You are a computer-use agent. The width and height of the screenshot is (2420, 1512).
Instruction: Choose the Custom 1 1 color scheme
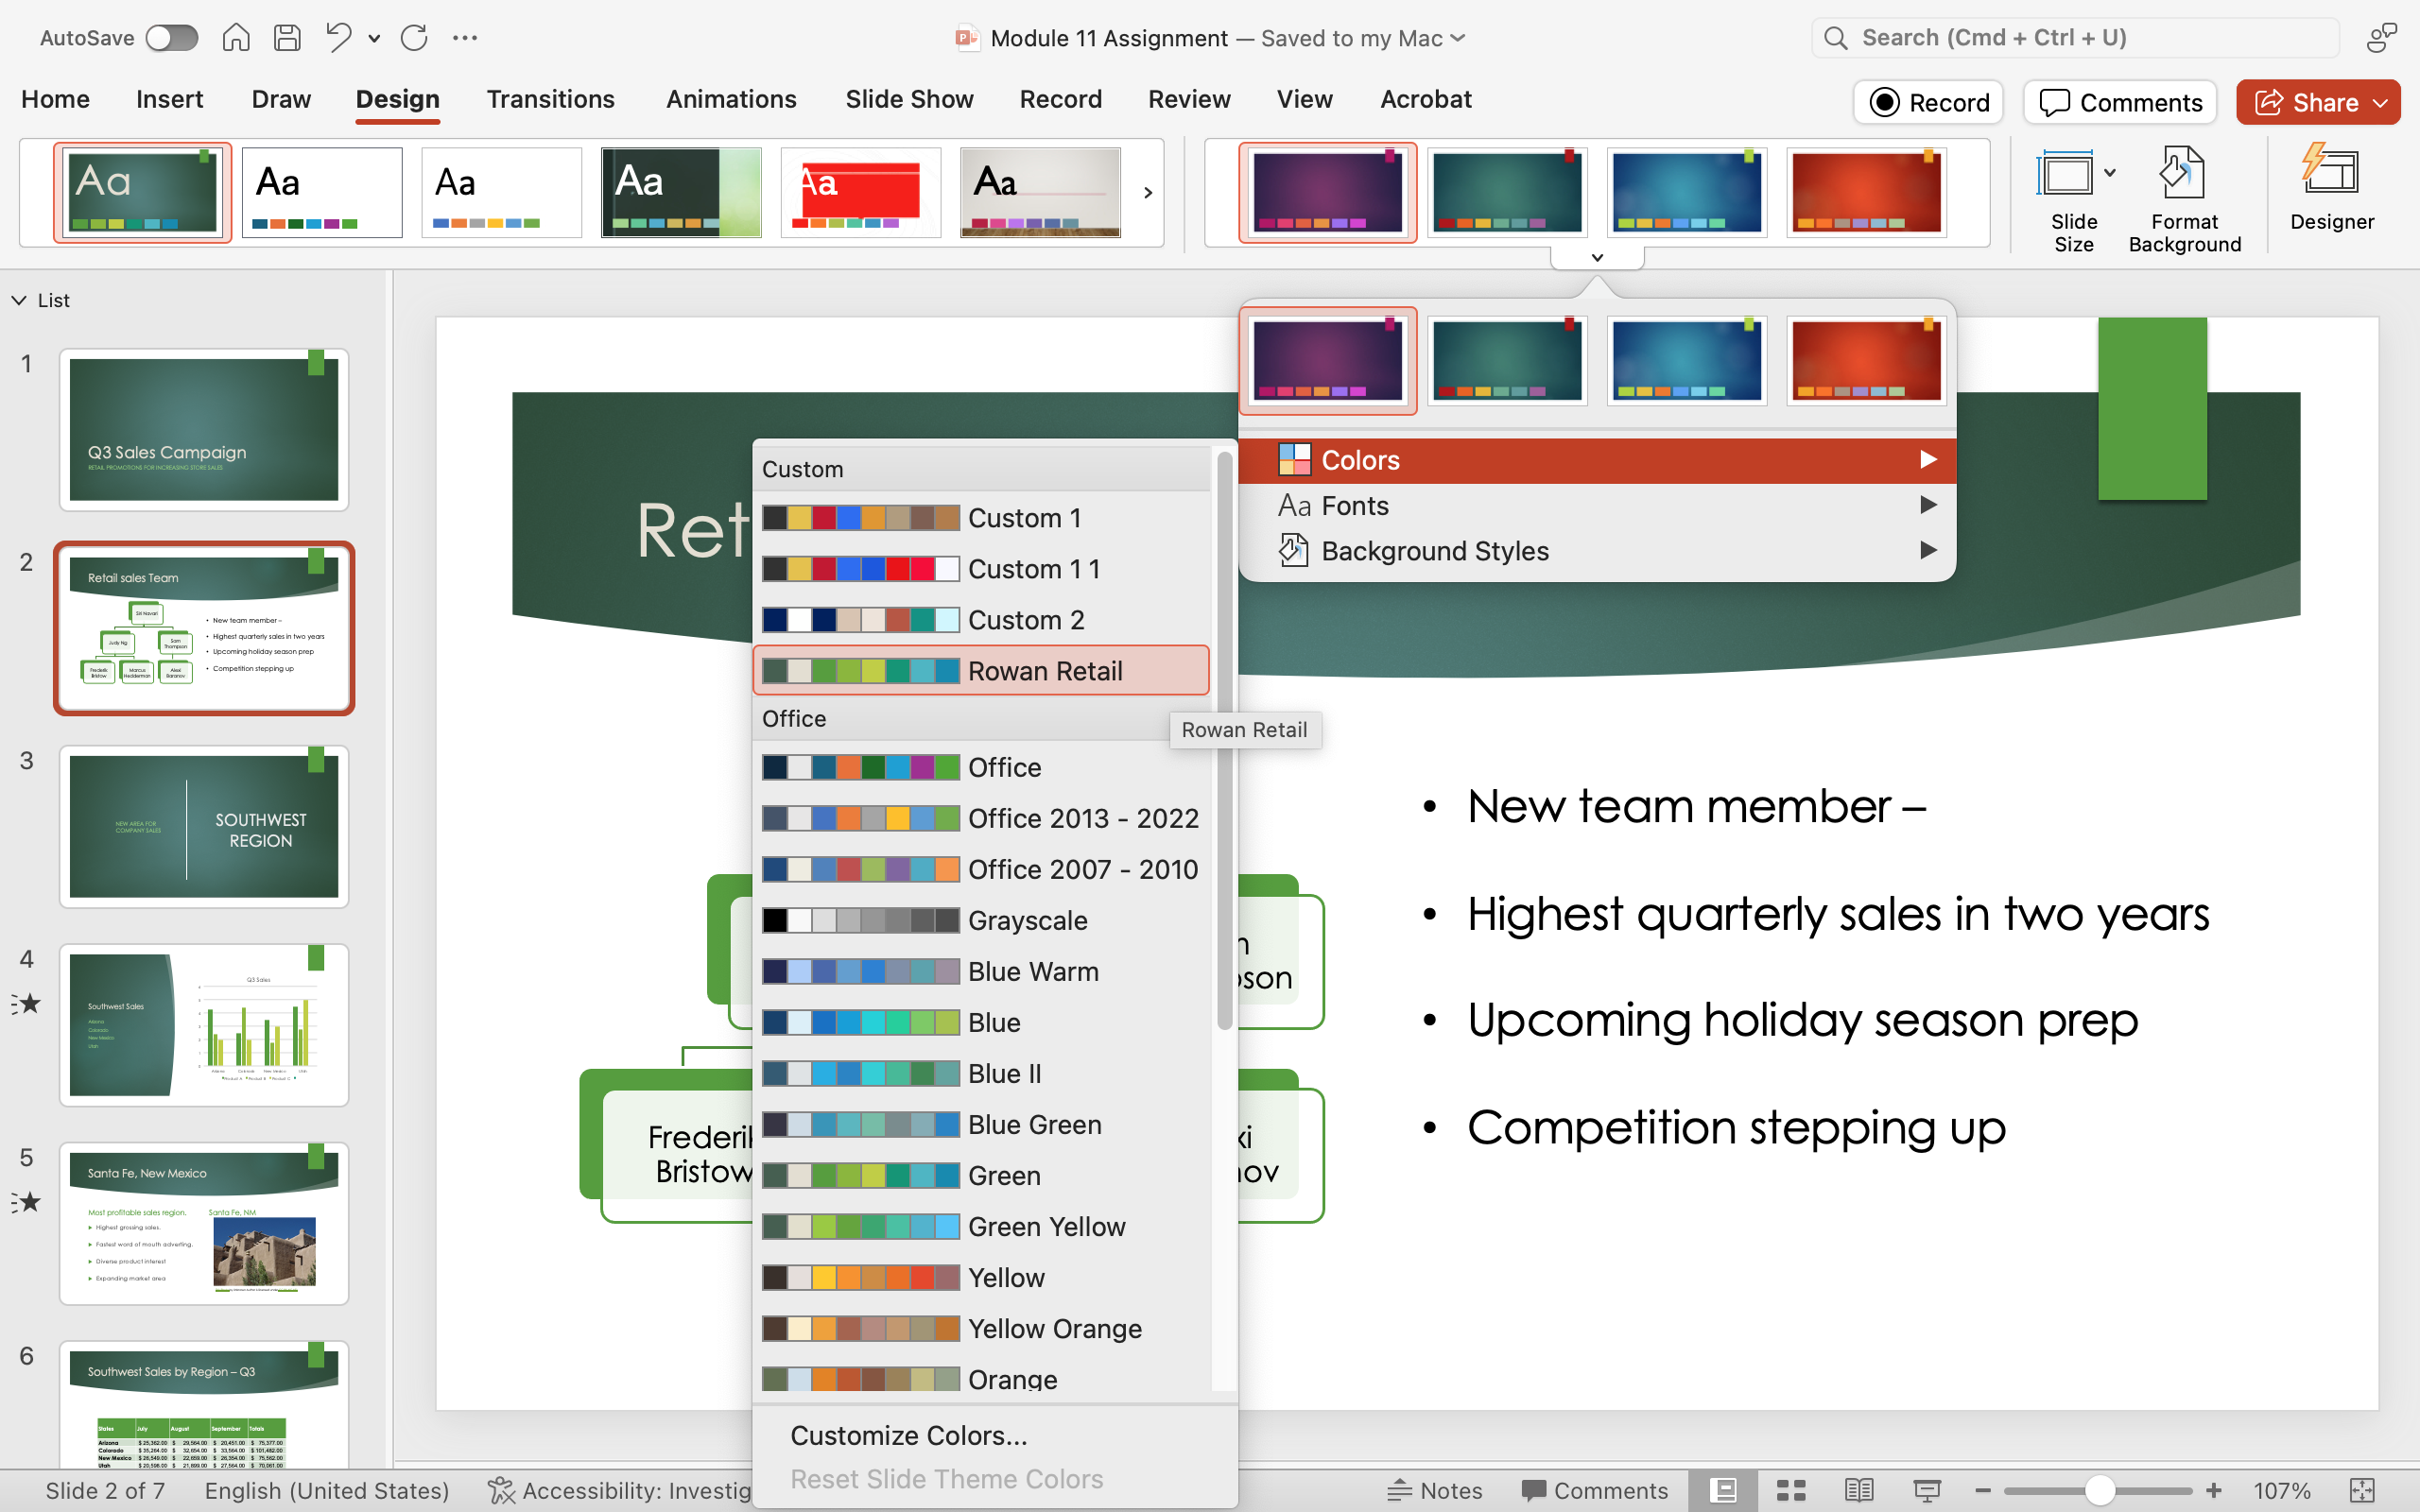pyautogui.click(x=982, y=569)
